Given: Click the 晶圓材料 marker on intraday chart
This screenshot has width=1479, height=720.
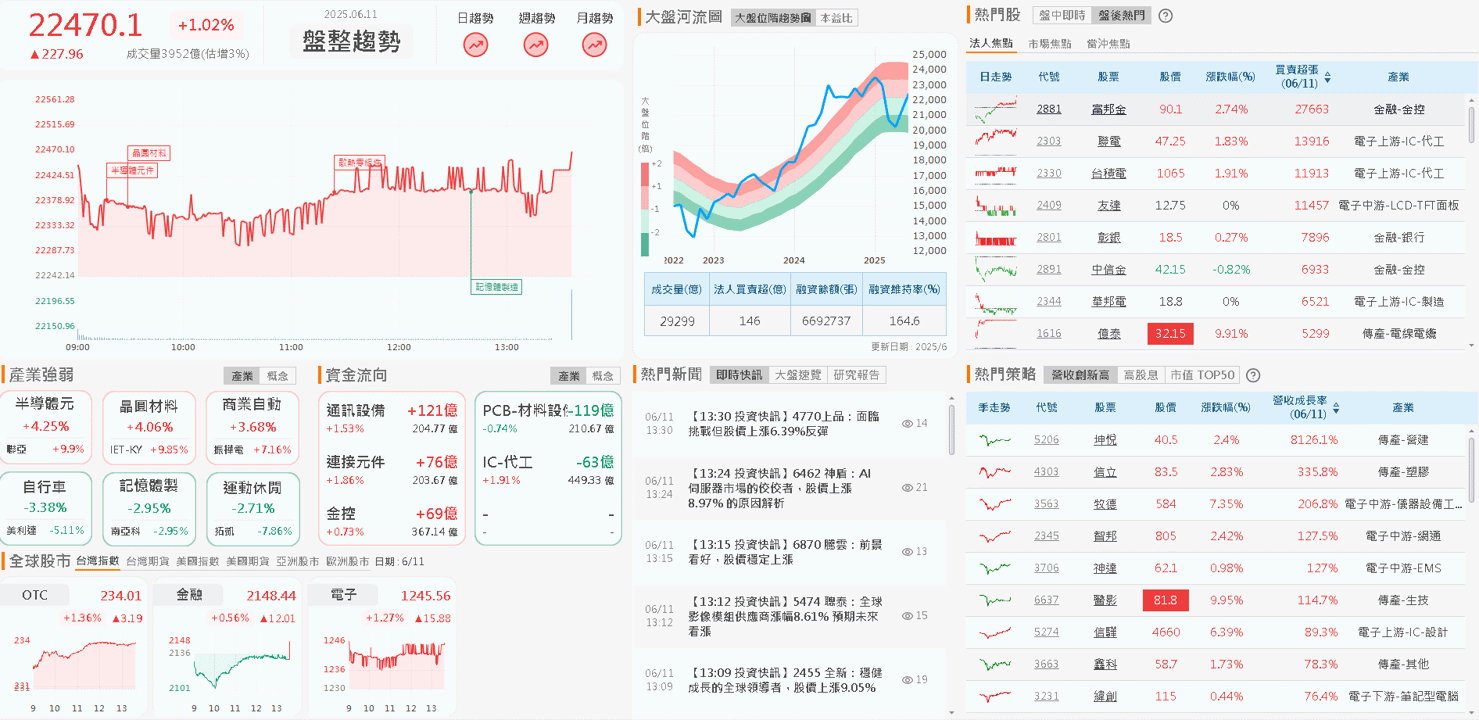Looking at the screenshot, I should pyautogui.click(x=150, y=153).
